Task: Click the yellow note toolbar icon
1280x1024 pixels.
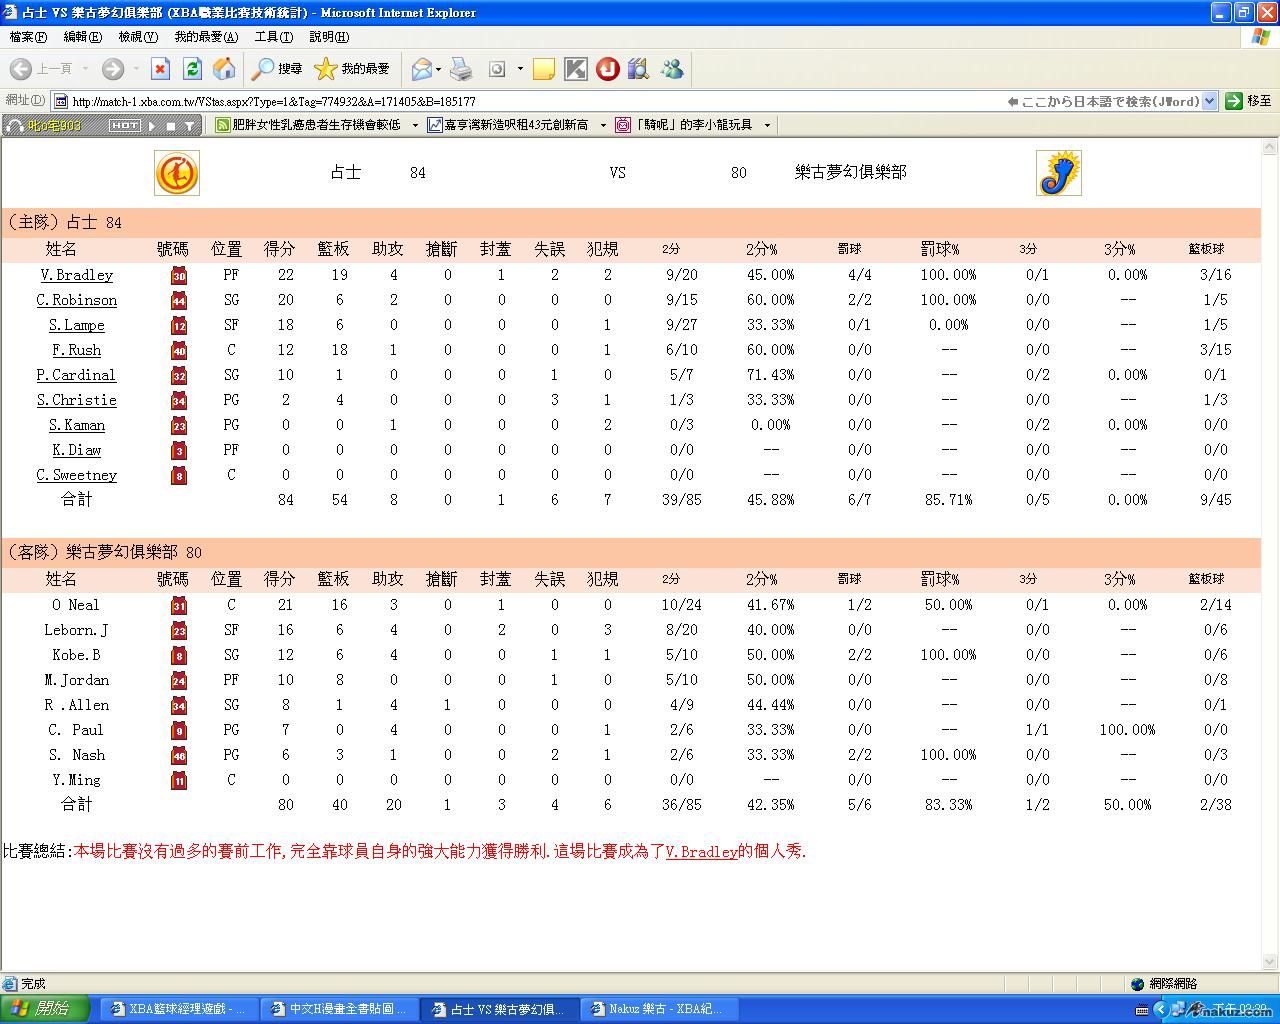Action: coord(544,69)
